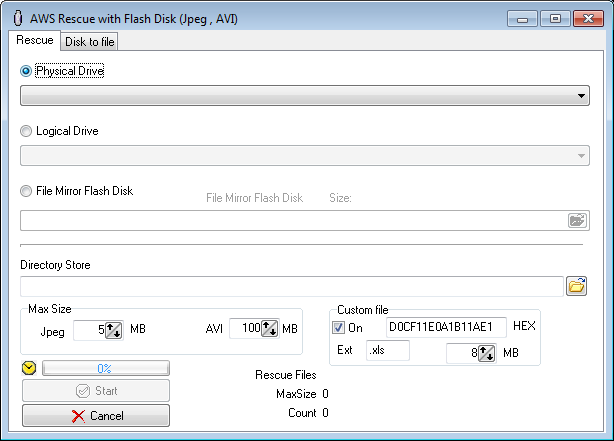Select the Logical Drive radio button
The height and width of the screenshot is (441, 614).
(x=26, y=131)
